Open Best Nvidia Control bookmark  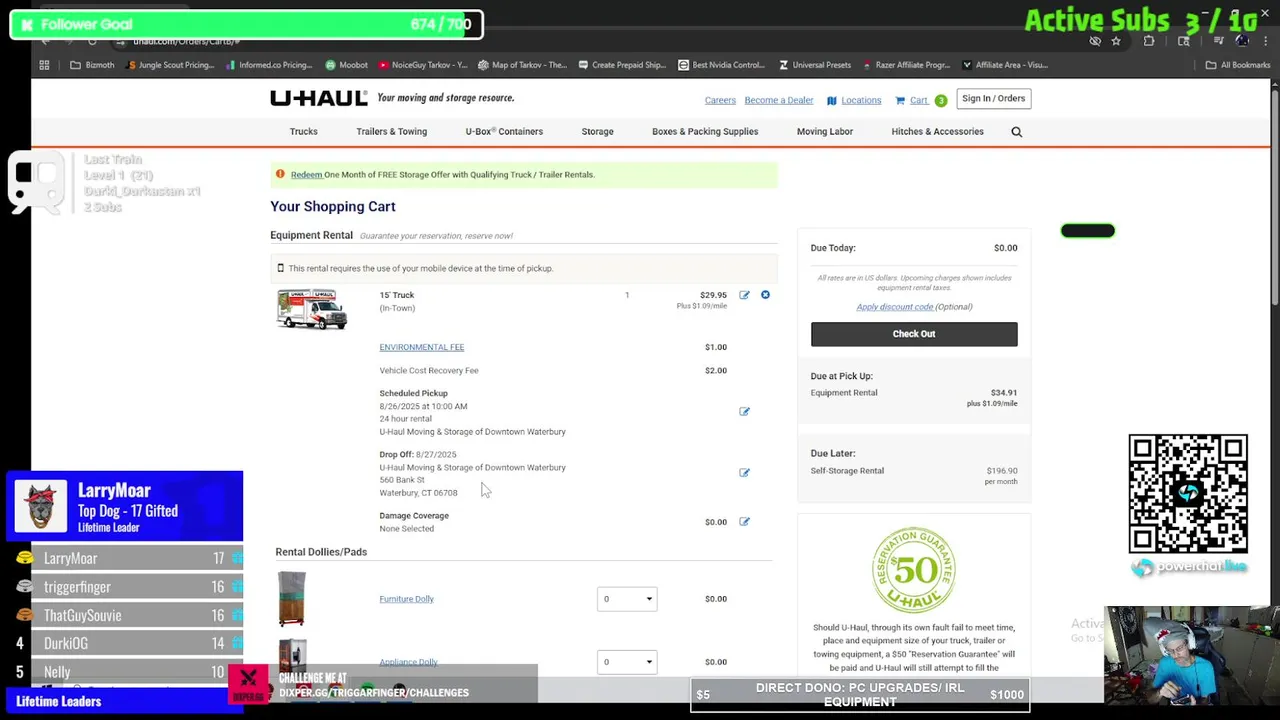pos(722,65)
